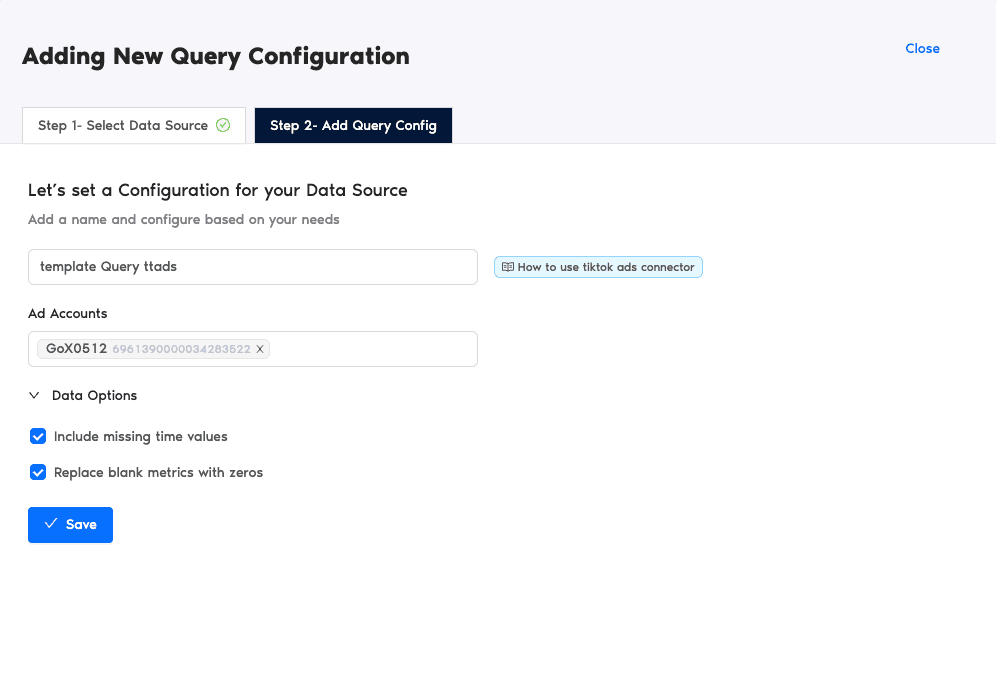Screen dimensions: 996x689
Task: Click the Ad Accounts field label
Action: pyautogui.click(x=67, y=313)
